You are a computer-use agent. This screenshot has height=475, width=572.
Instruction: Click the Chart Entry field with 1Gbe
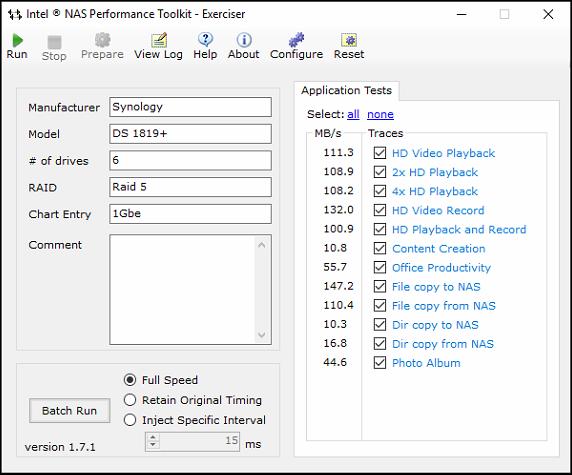pyautogui.click(x=190, y=213)
